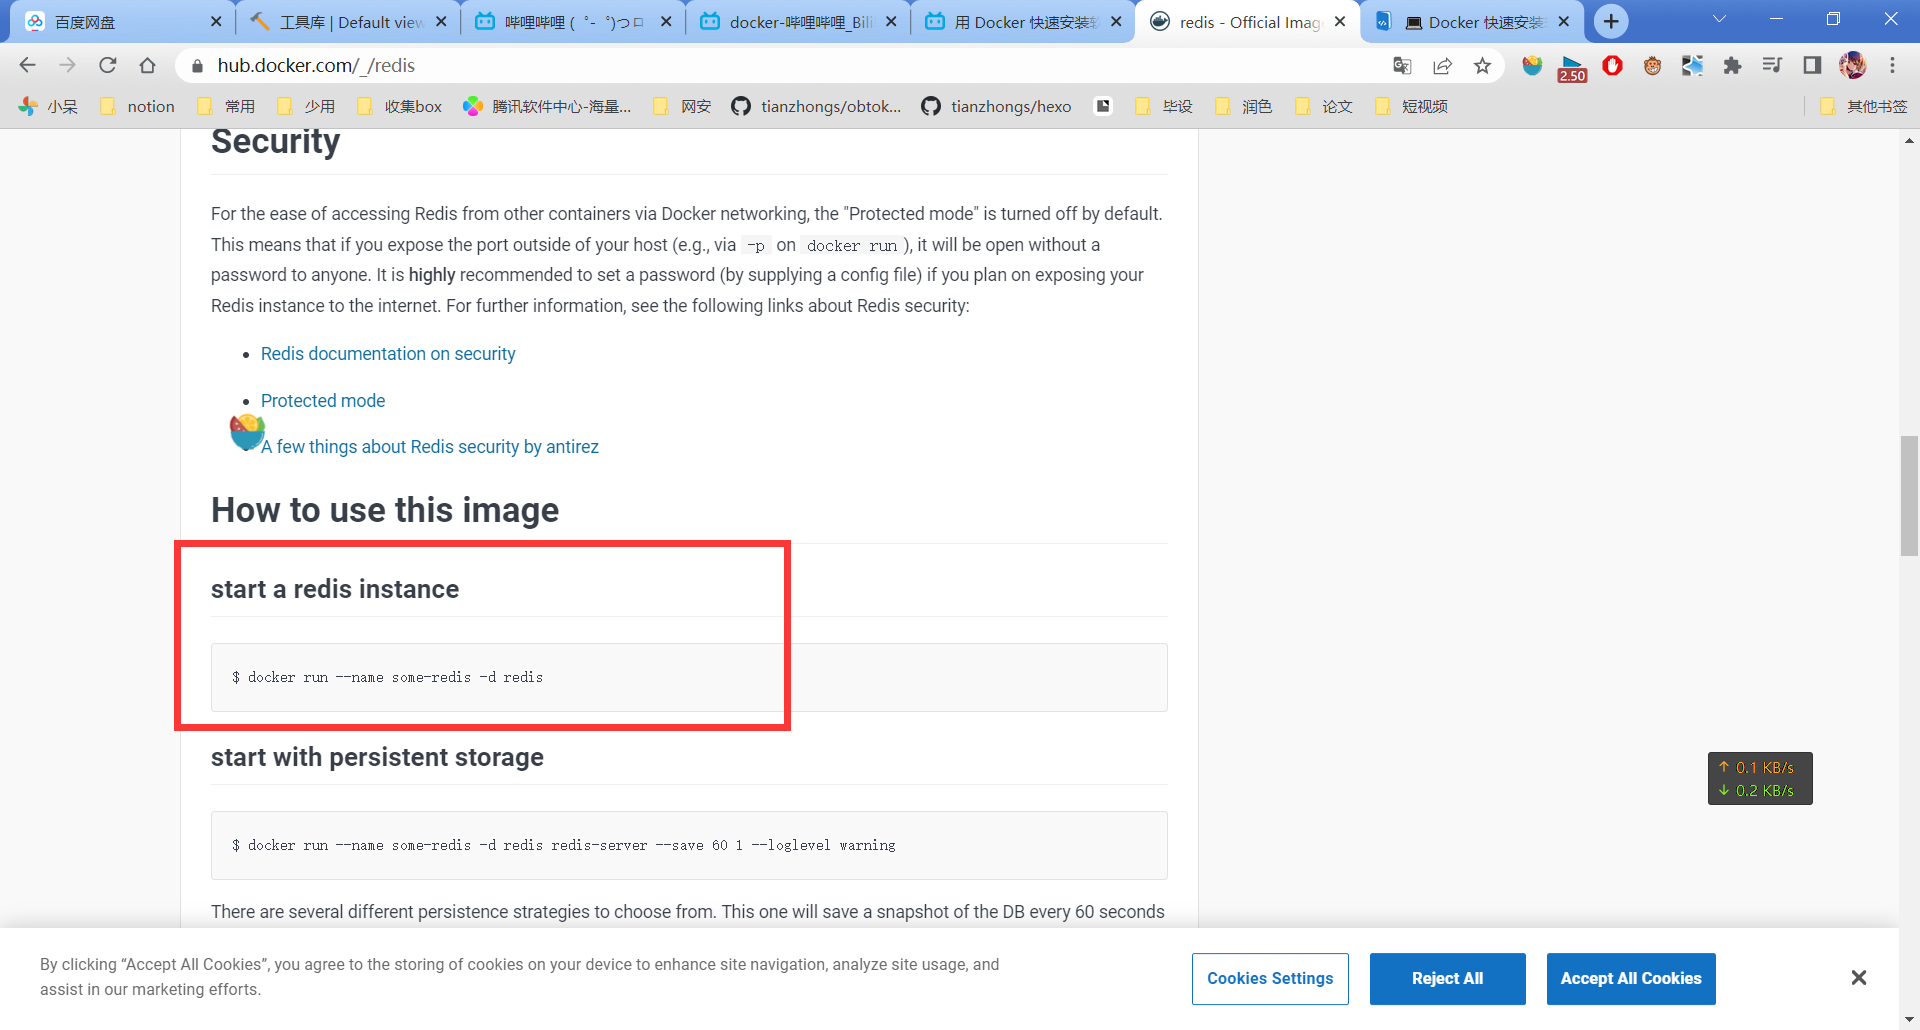
Task: Toggle the browser side panel icon
Action: point(1812,66)
